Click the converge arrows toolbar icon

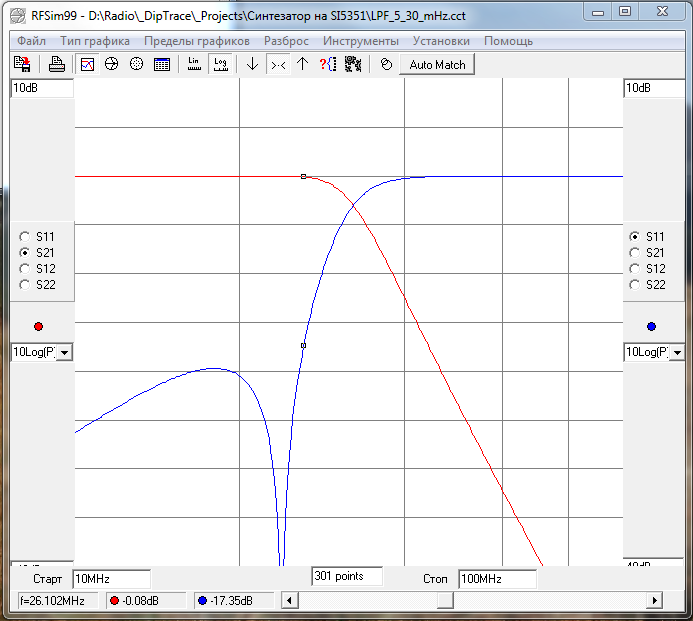click(x=278, y=65)
